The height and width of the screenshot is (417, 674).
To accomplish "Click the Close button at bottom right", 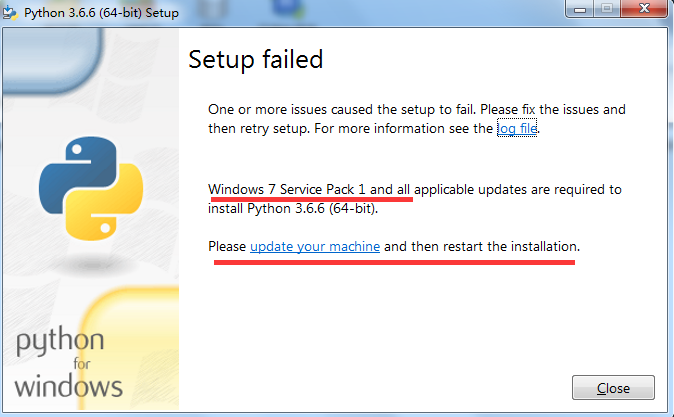I will [x=613, y=388].
